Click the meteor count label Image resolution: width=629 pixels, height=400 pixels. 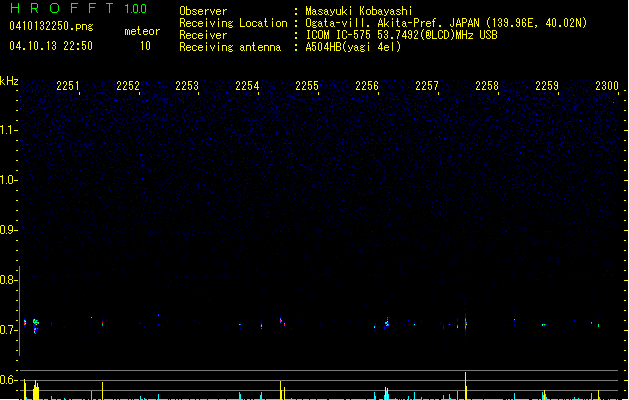click(x=142, y=31)
